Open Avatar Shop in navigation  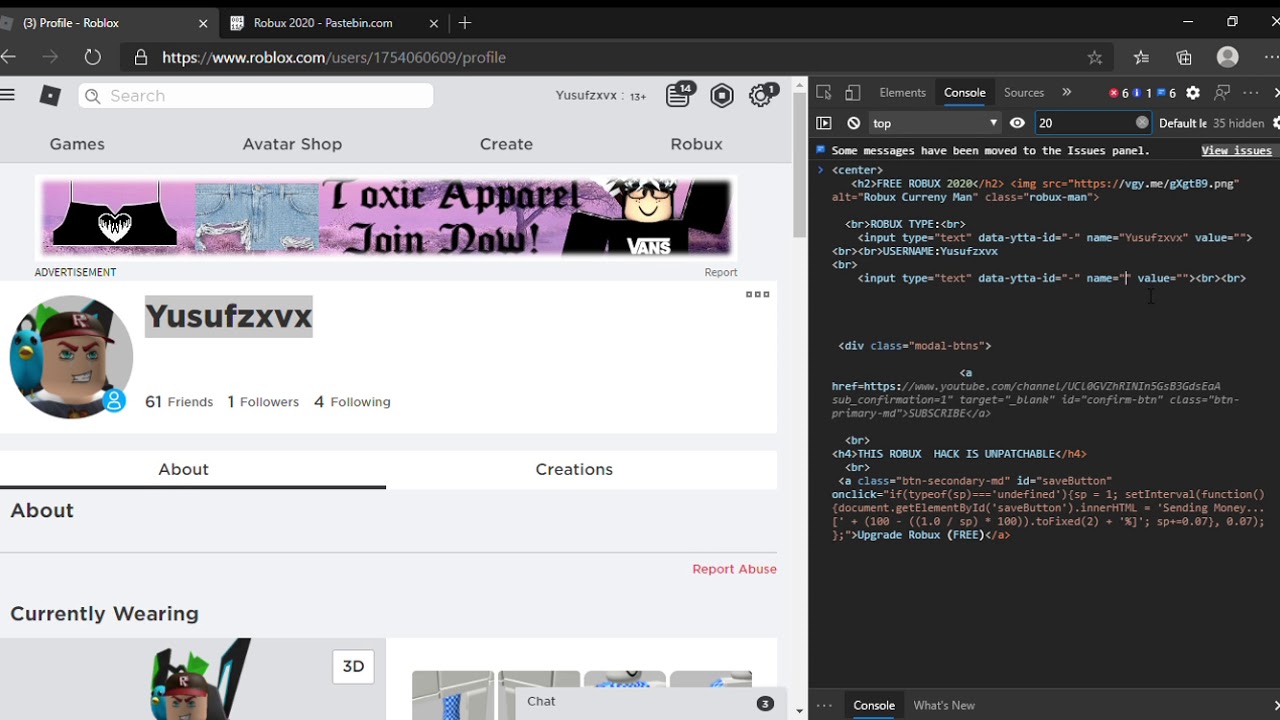click(x=292, y=144)
